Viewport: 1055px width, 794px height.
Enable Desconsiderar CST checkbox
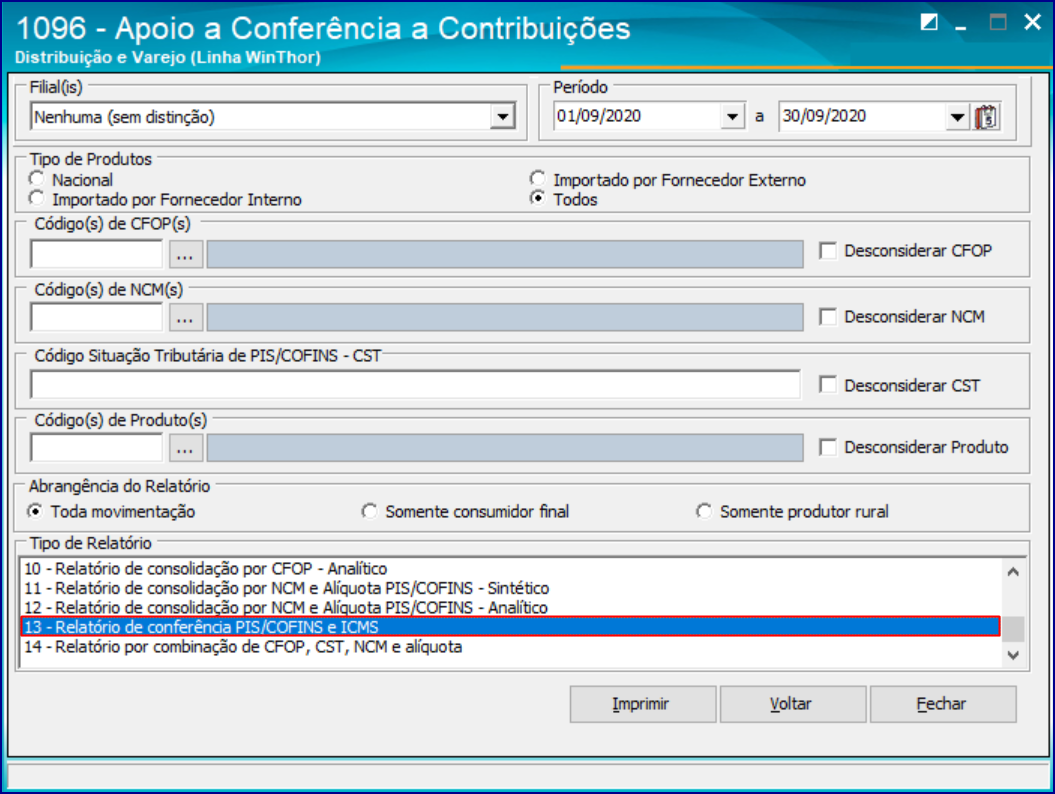pyautogui.click(x=828, y=385)
